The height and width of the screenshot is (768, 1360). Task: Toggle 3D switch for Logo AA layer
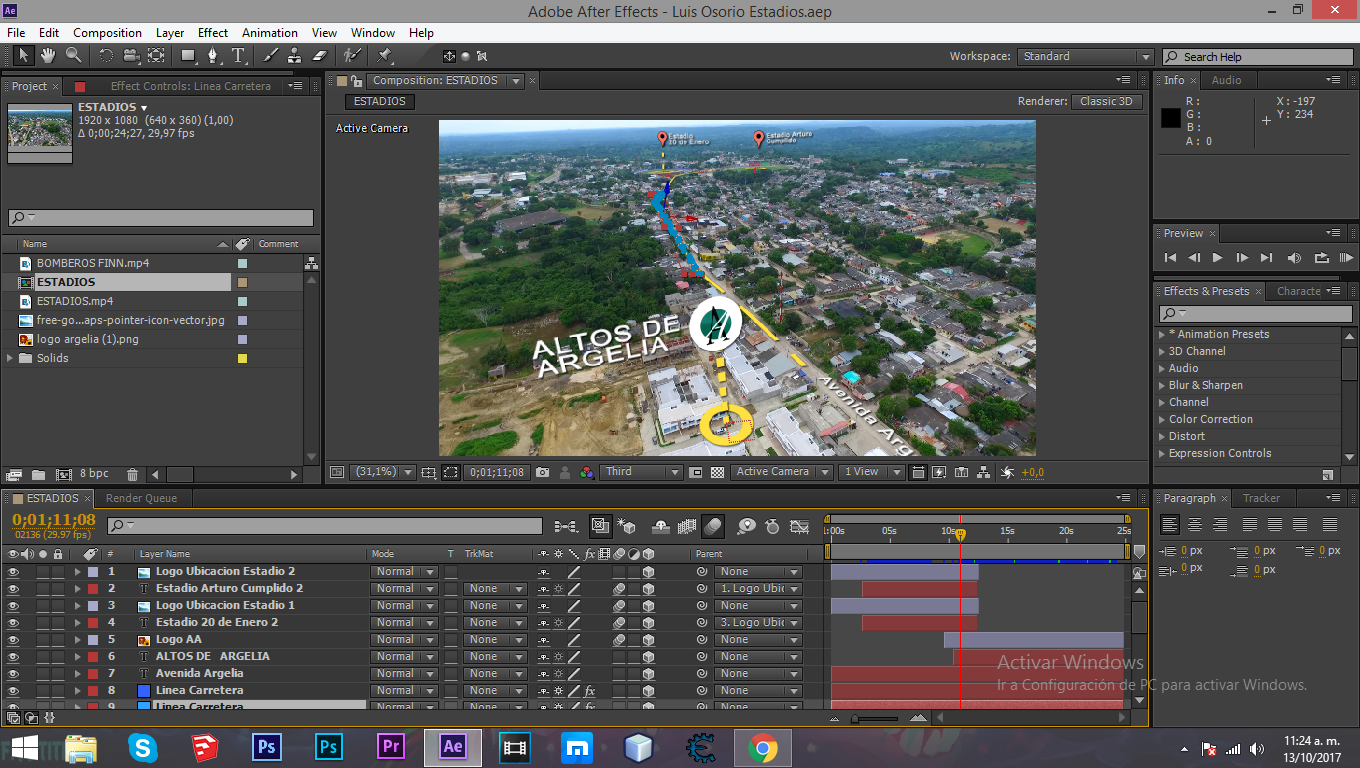click(x=648, y=640)
